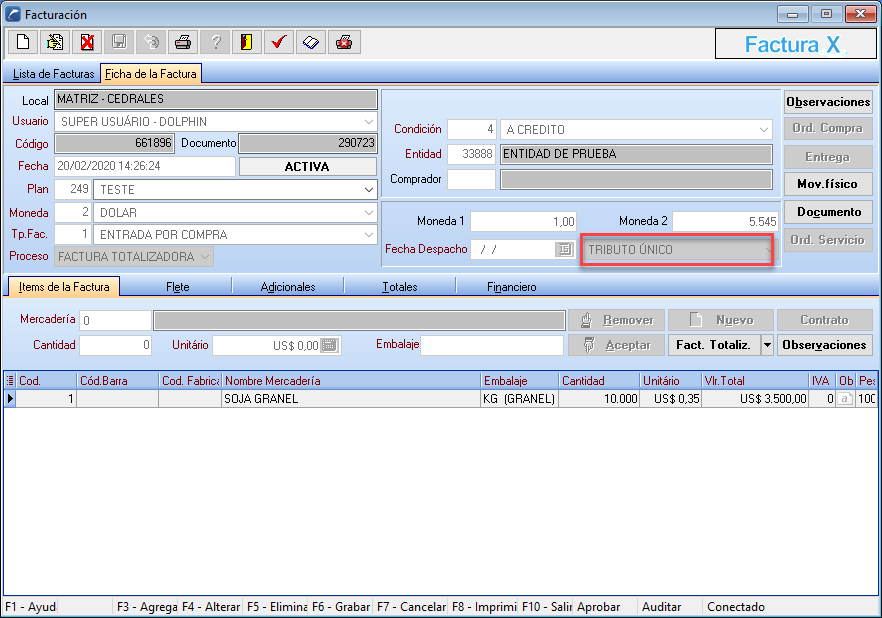Click the Comprador code input field
This screenshot has width=882, height=618.
coord(471,179)
